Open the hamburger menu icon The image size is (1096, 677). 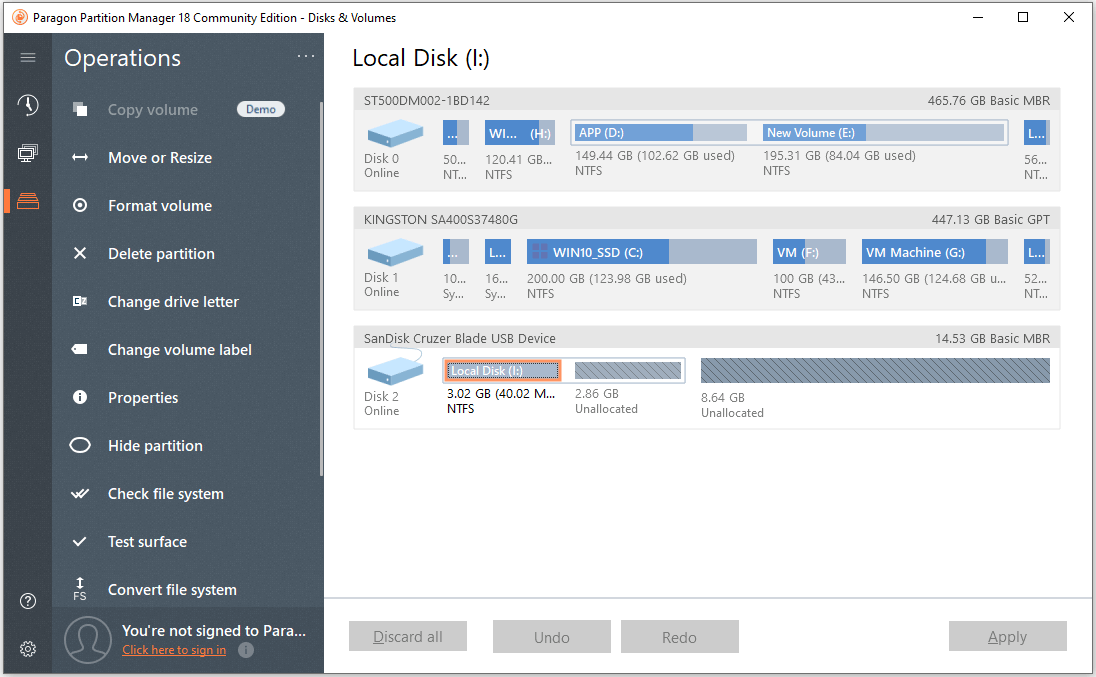pos(28,57)
